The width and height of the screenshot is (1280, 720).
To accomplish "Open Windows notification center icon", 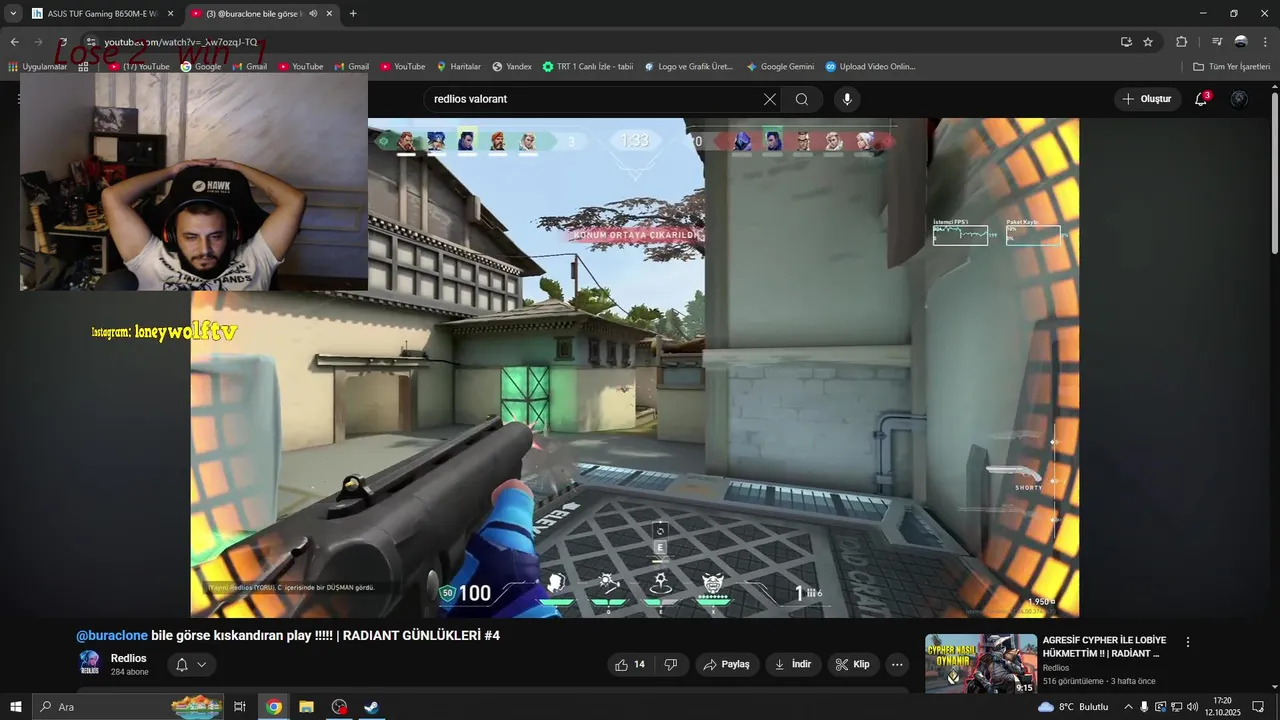I will [1258, 707].
